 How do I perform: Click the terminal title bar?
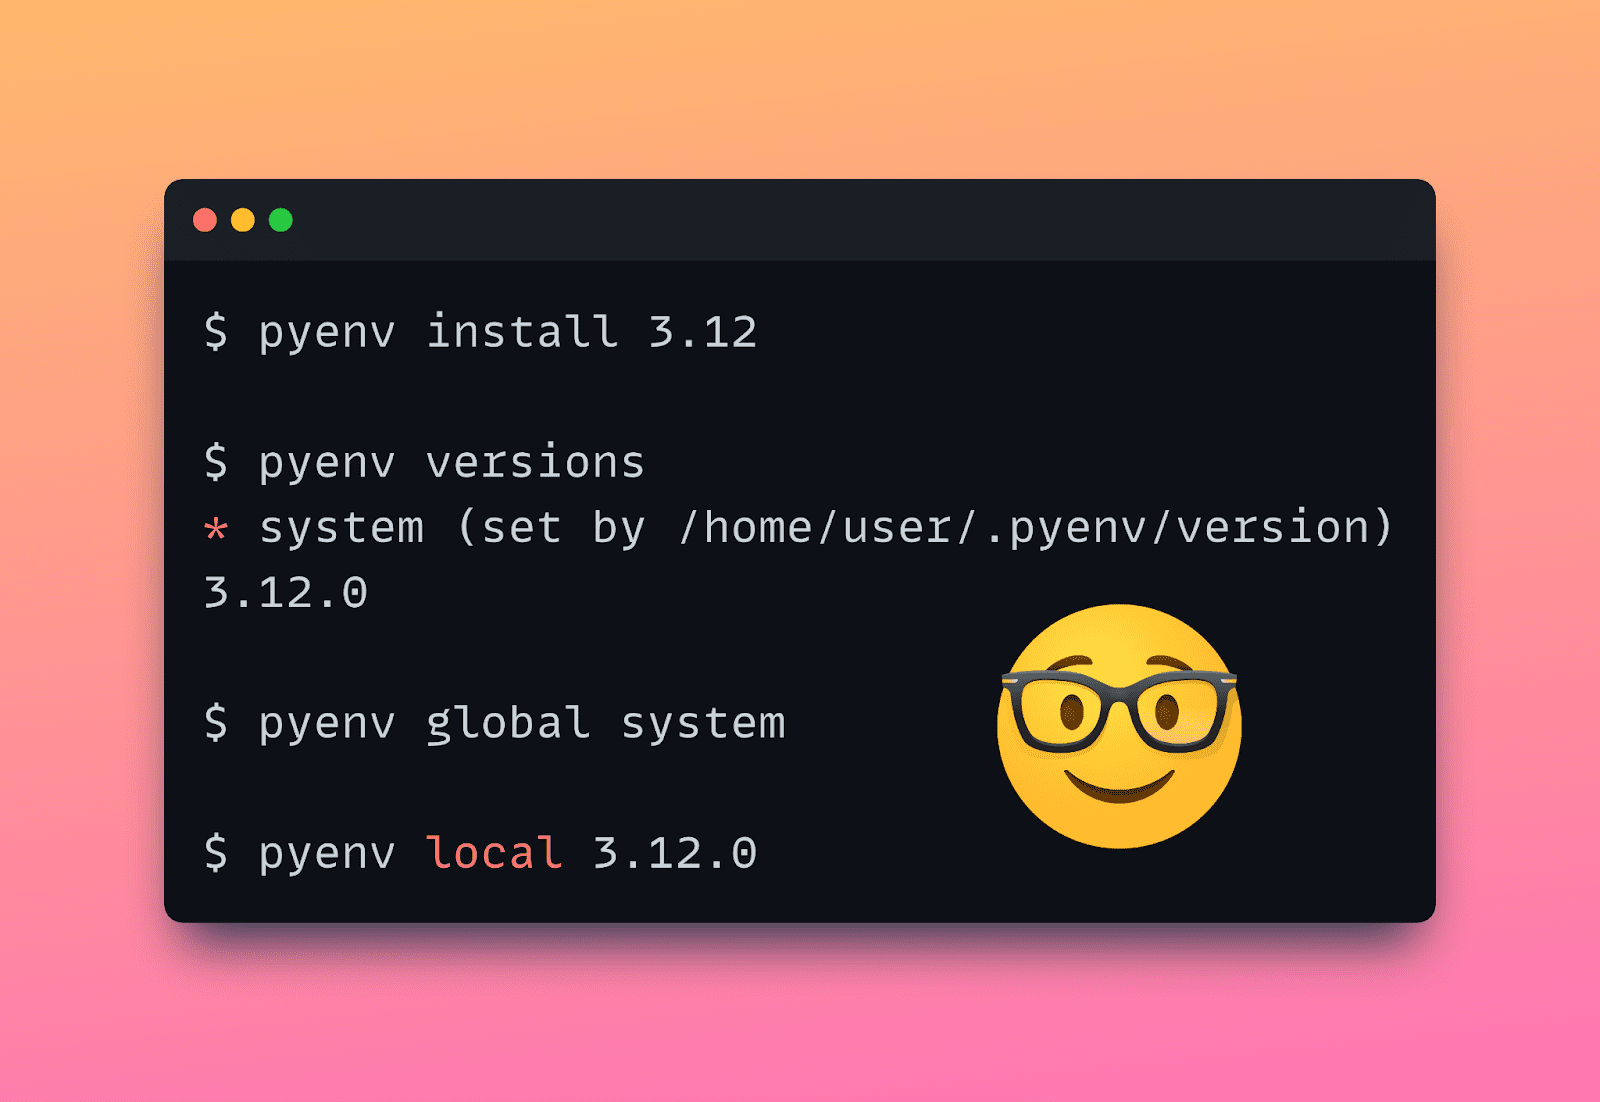point(800,218)
